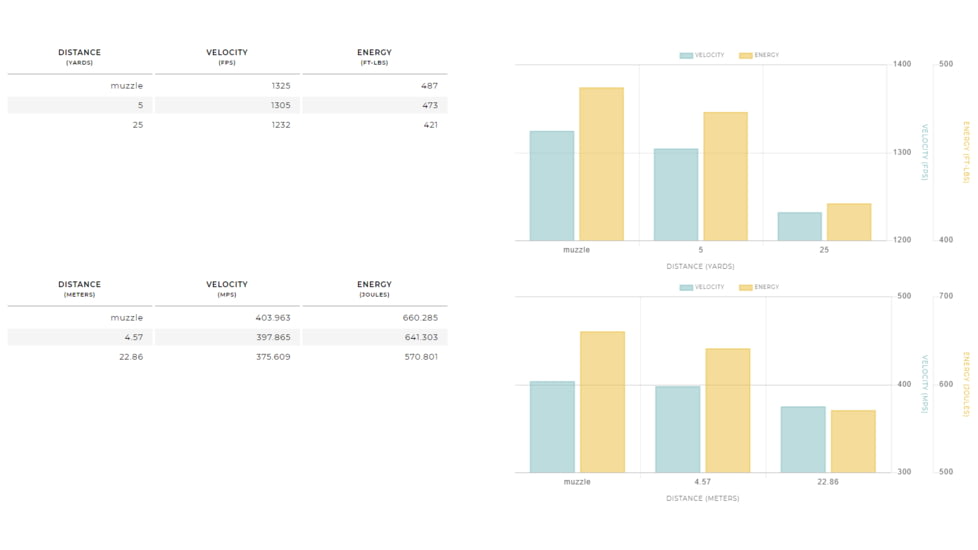Click the energy bar at 22.86 meters

click(853, 441)
